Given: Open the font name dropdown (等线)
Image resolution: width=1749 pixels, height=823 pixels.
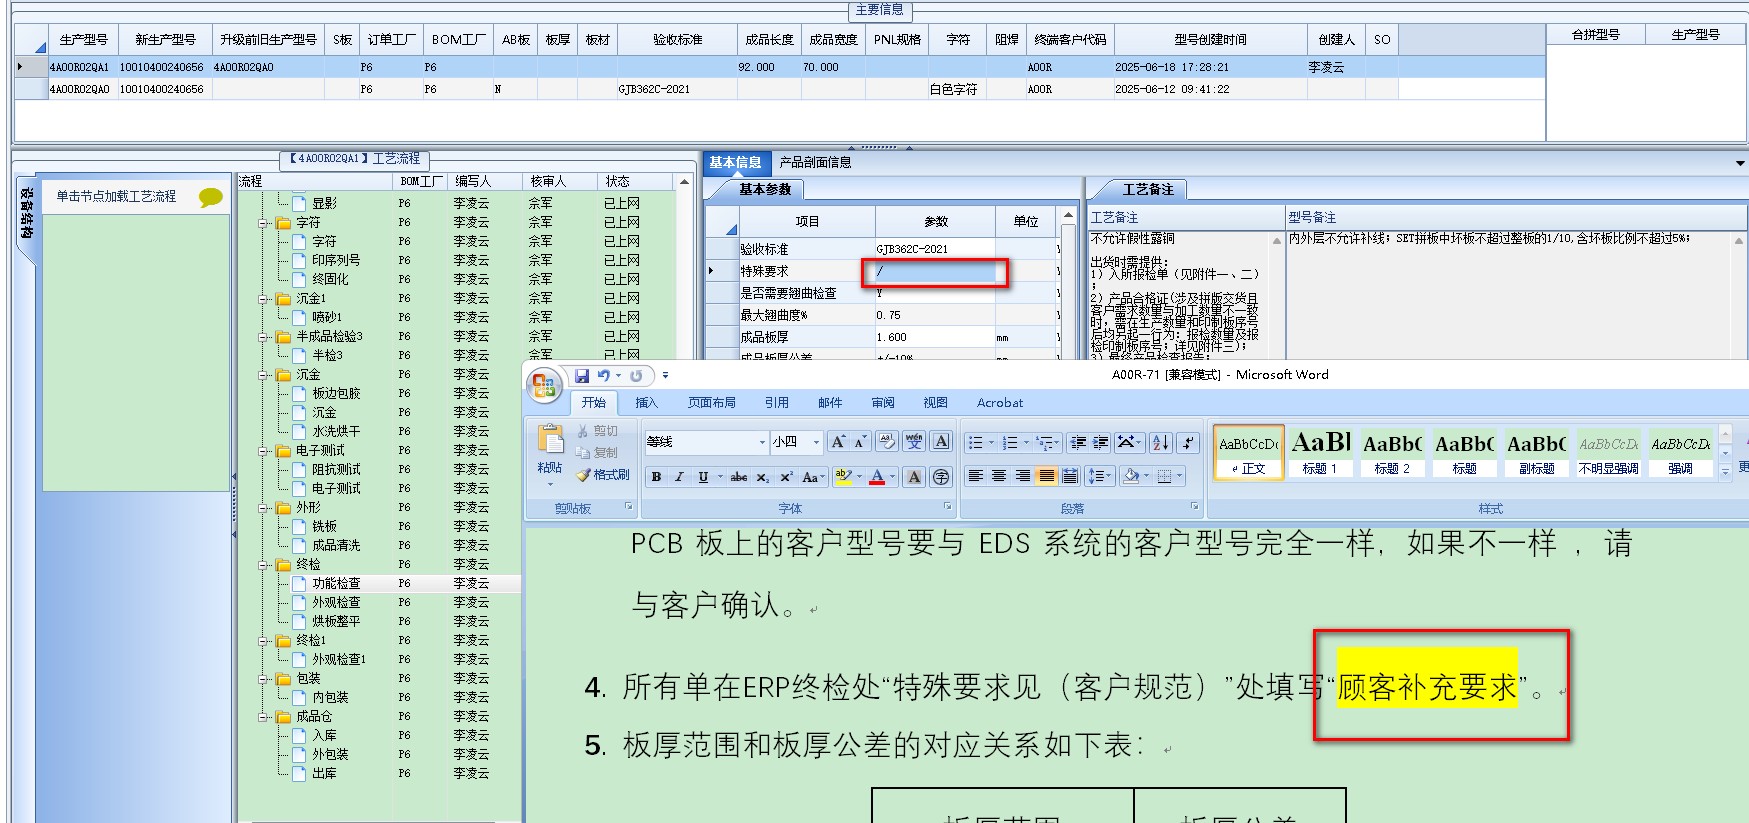Looking at the screenshot, I should 762,442.
